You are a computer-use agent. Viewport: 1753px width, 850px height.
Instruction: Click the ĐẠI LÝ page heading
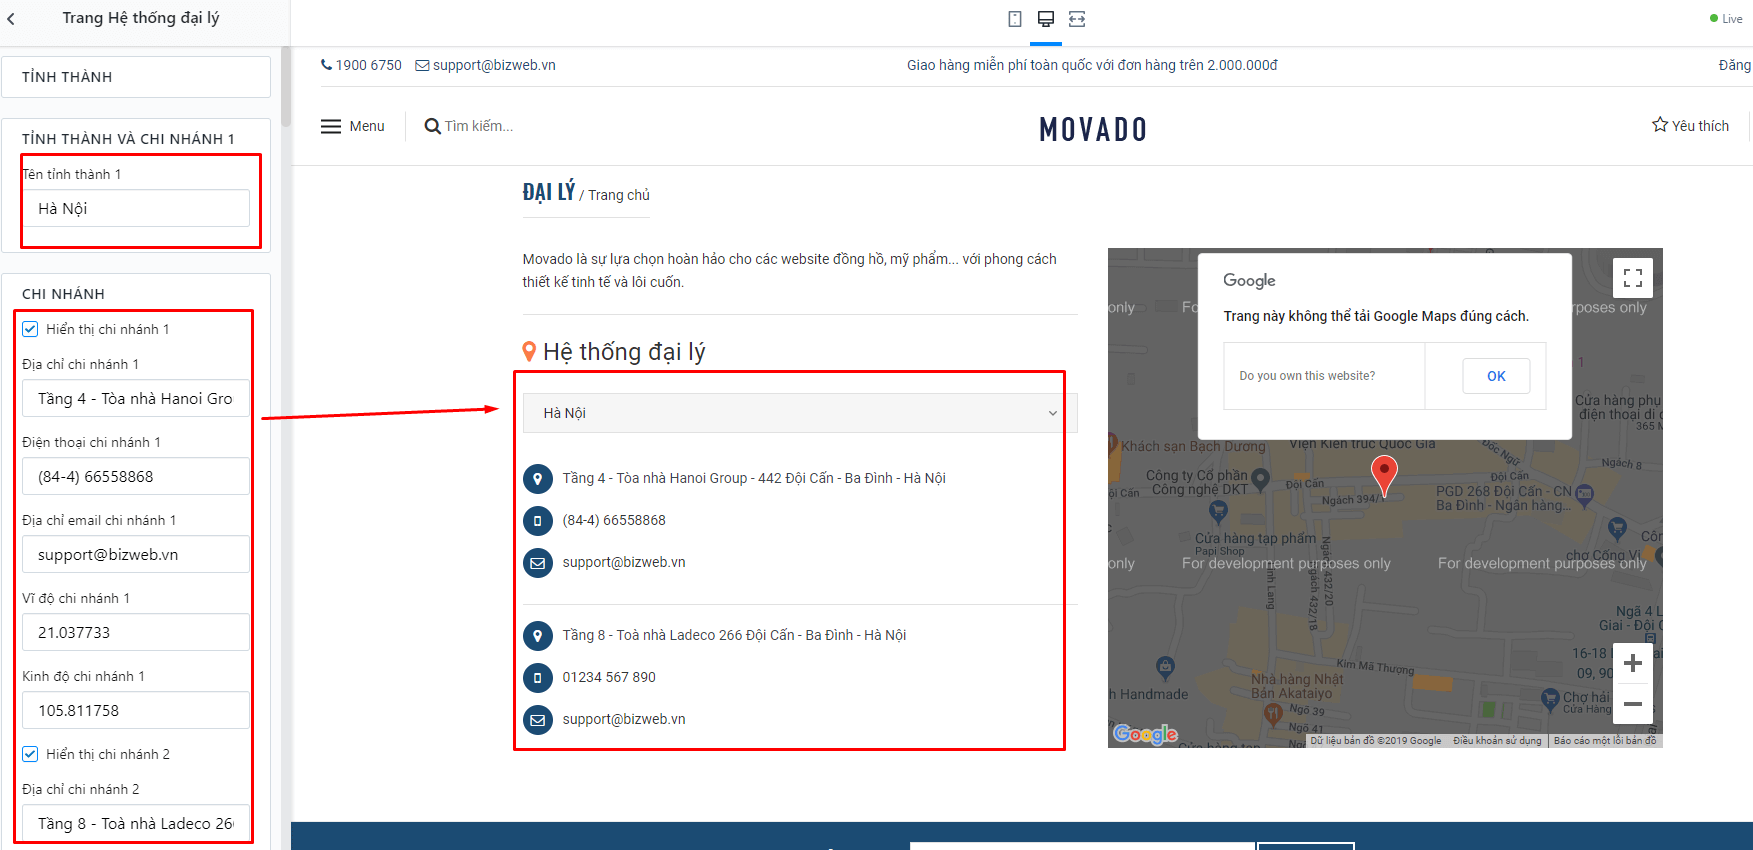(549, 192)
